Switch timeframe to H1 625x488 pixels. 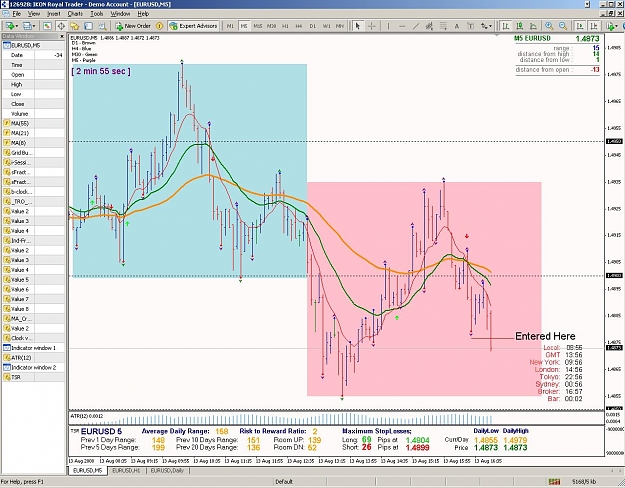click(x=285, y=26)
